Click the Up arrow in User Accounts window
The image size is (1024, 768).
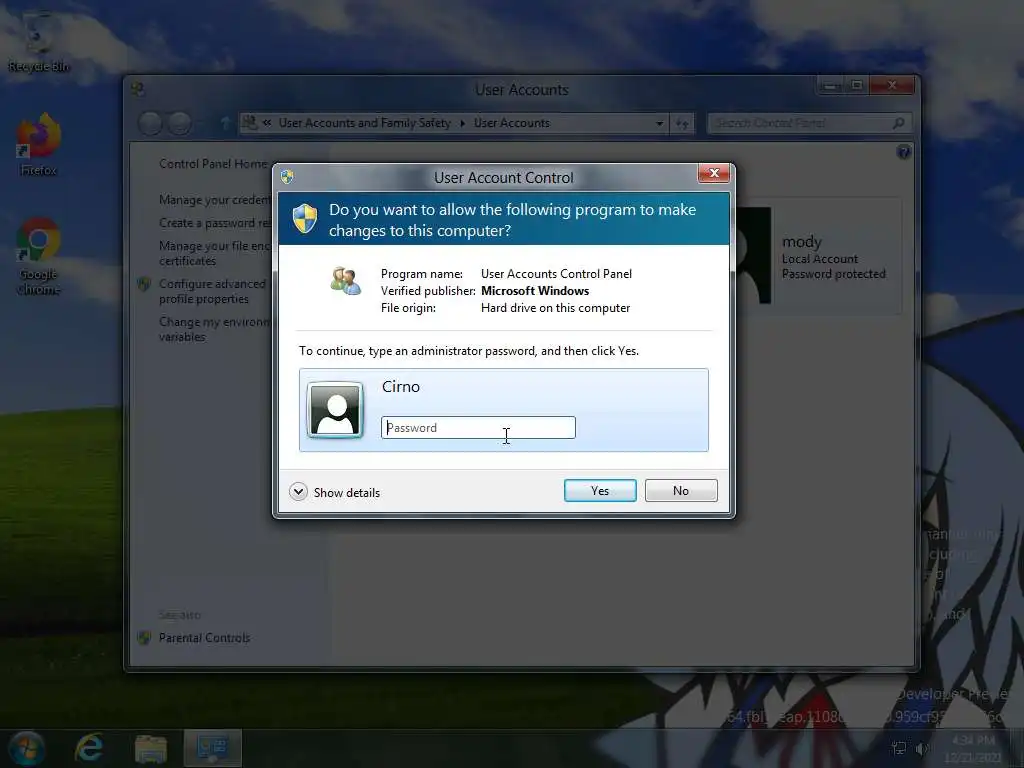(x=225, y=123)
